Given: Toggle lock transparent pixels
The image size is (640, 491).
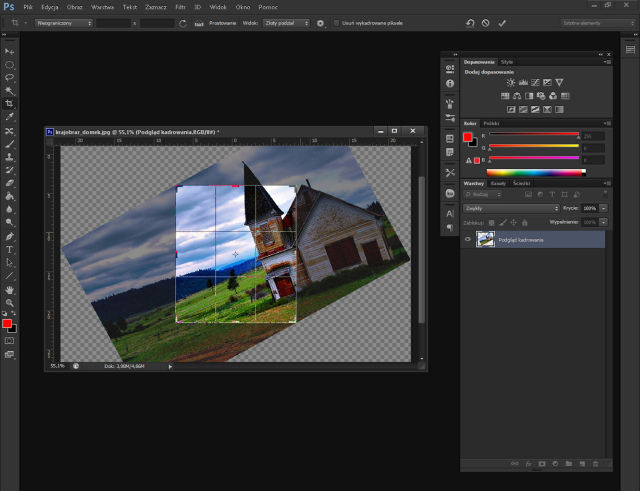Looking at the screenshot, I should click(x=491, y=222).
